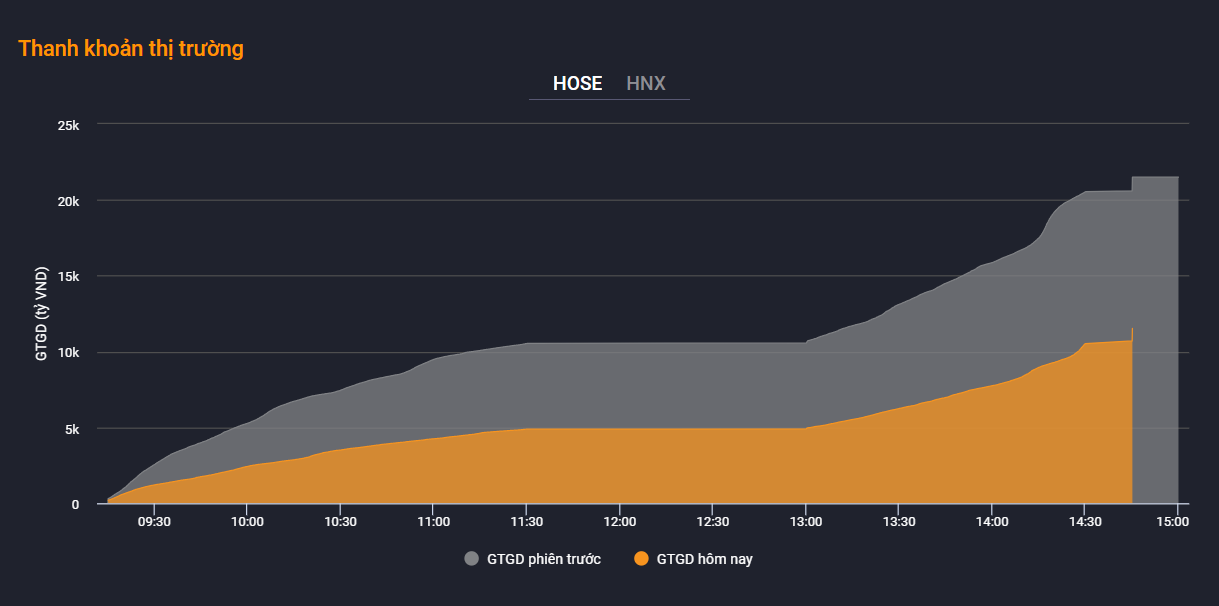Viewport: 1219px width, 606px height.
Task: Click the 10k y-axis tick label
Action: (68, 353)
